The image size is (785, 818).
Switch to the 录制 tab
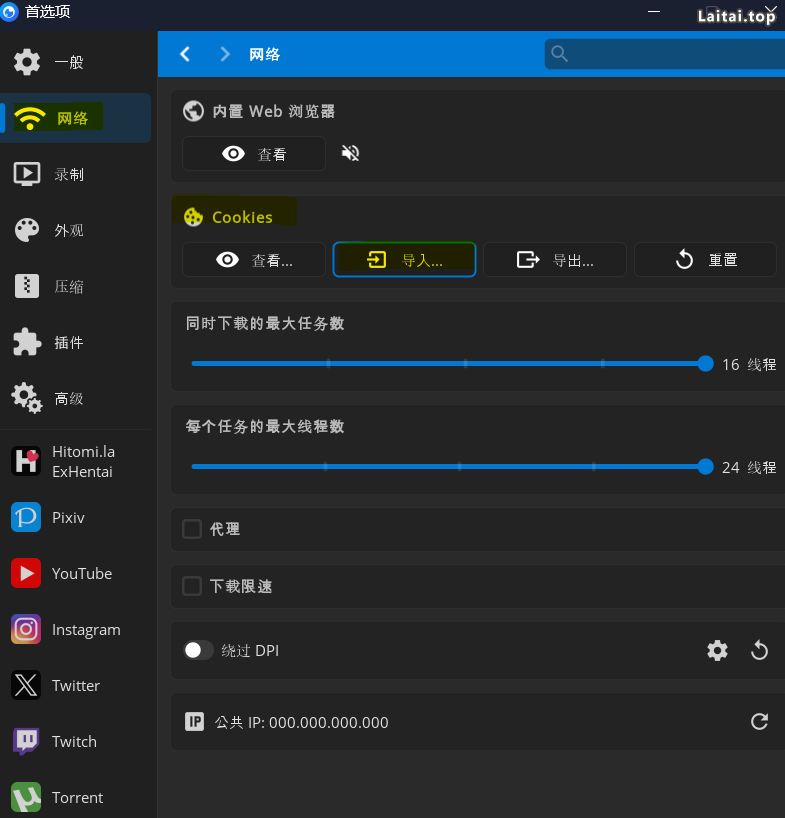(68, 174)
